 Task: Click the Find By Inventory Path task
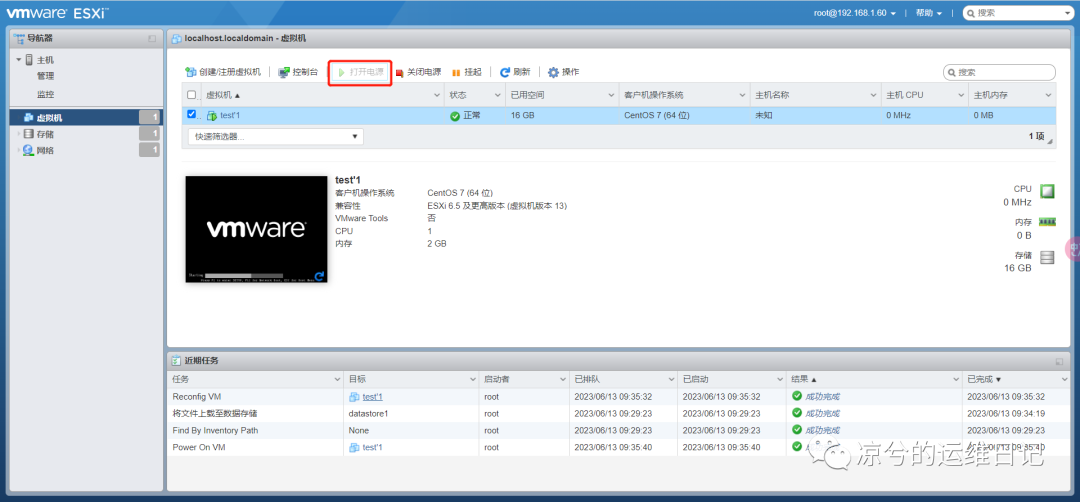click(216, 430)
